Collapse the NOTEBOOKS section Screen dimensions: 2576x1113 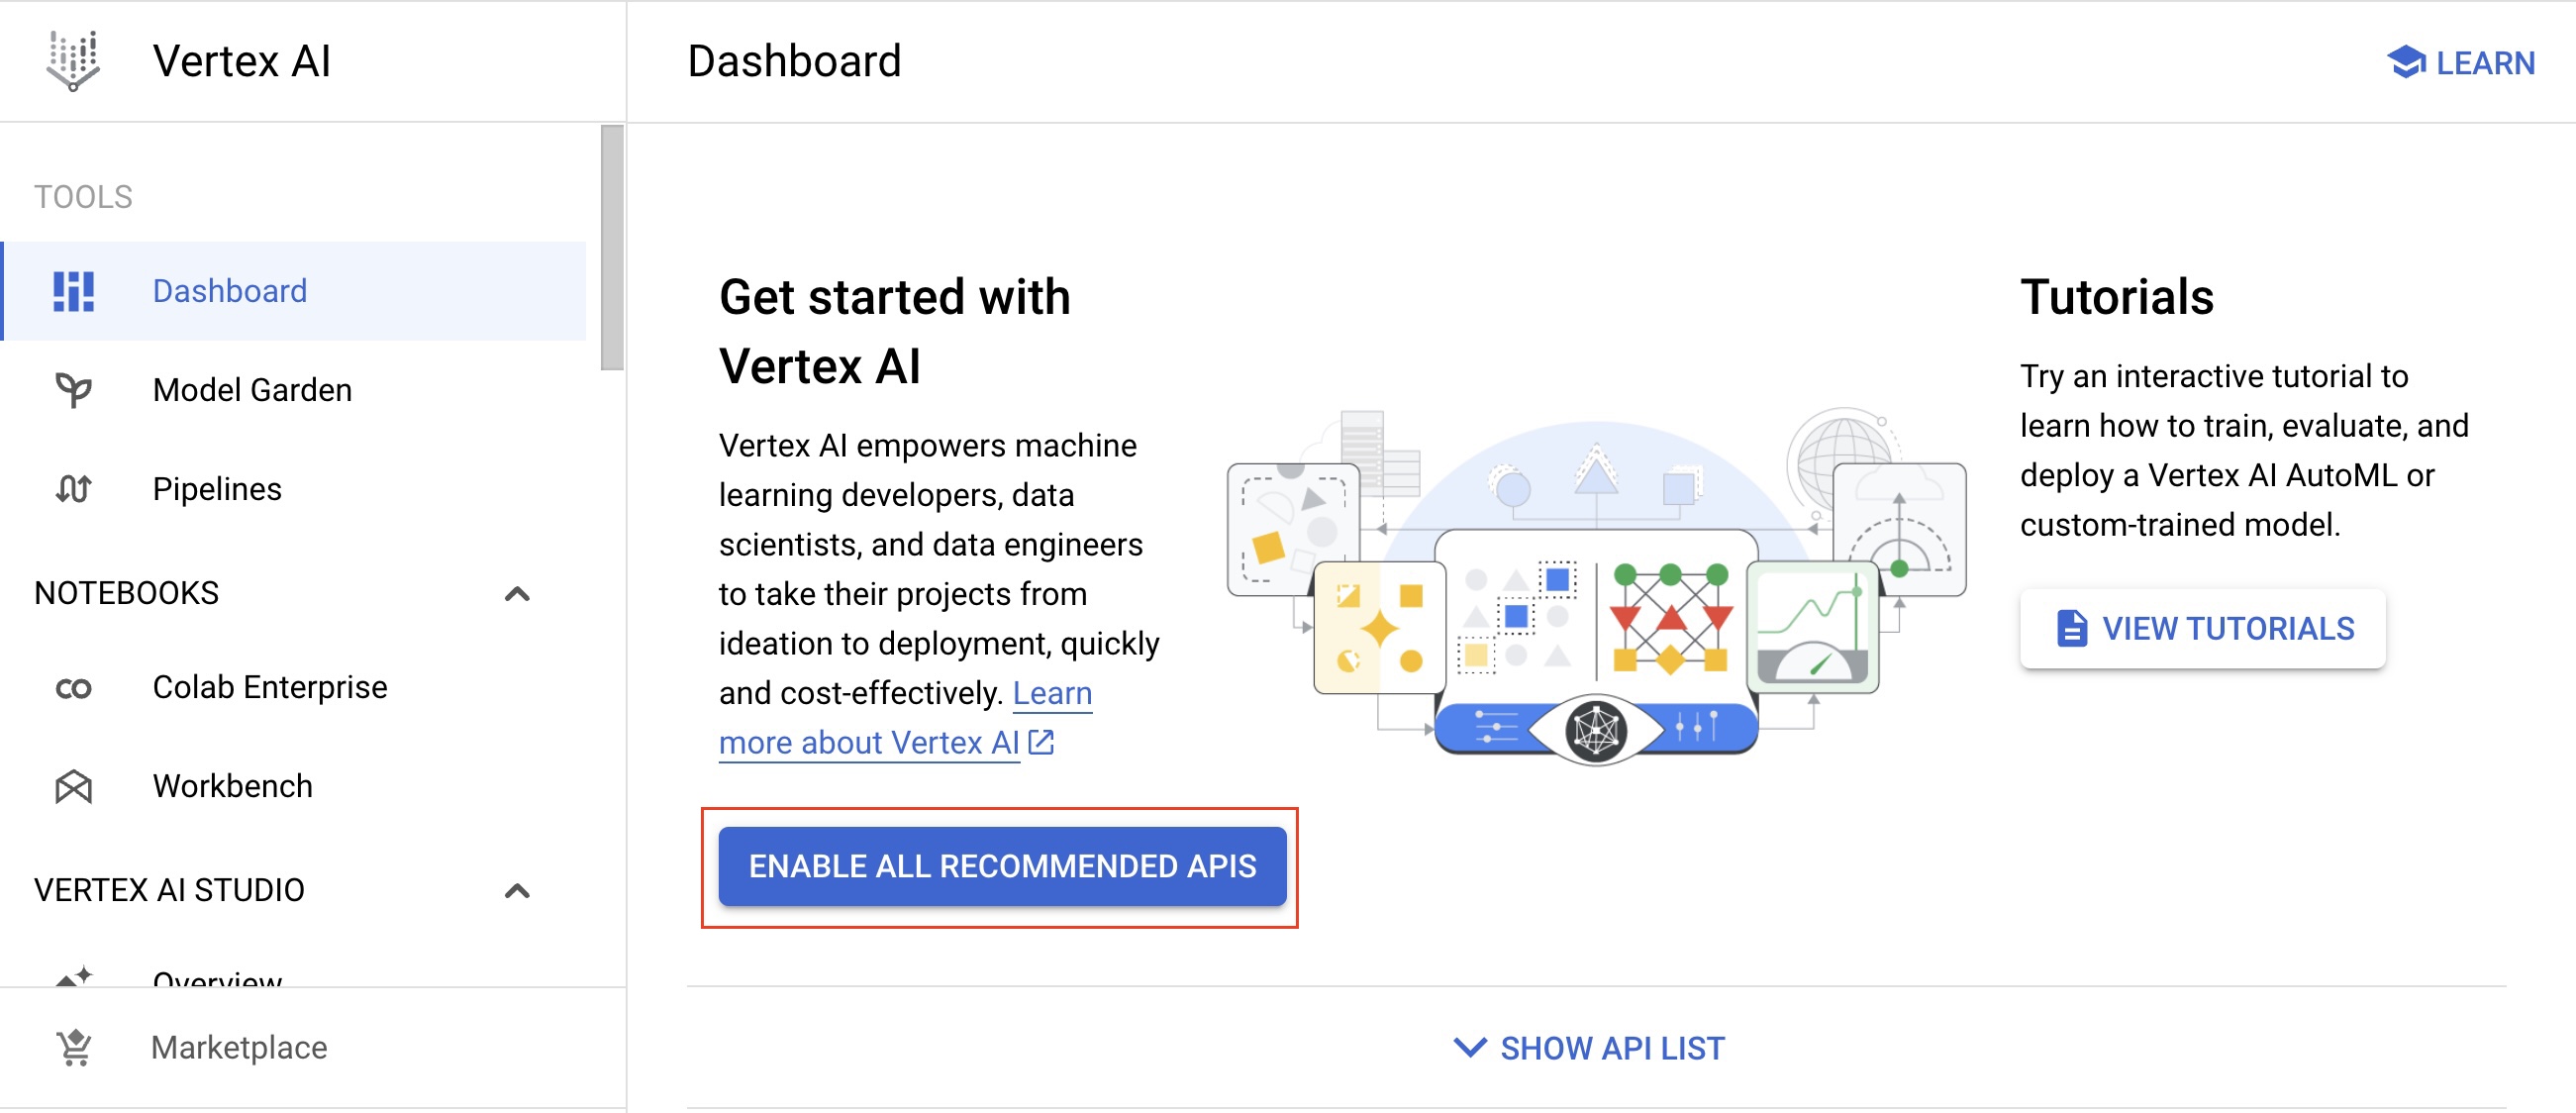[519, 592]
